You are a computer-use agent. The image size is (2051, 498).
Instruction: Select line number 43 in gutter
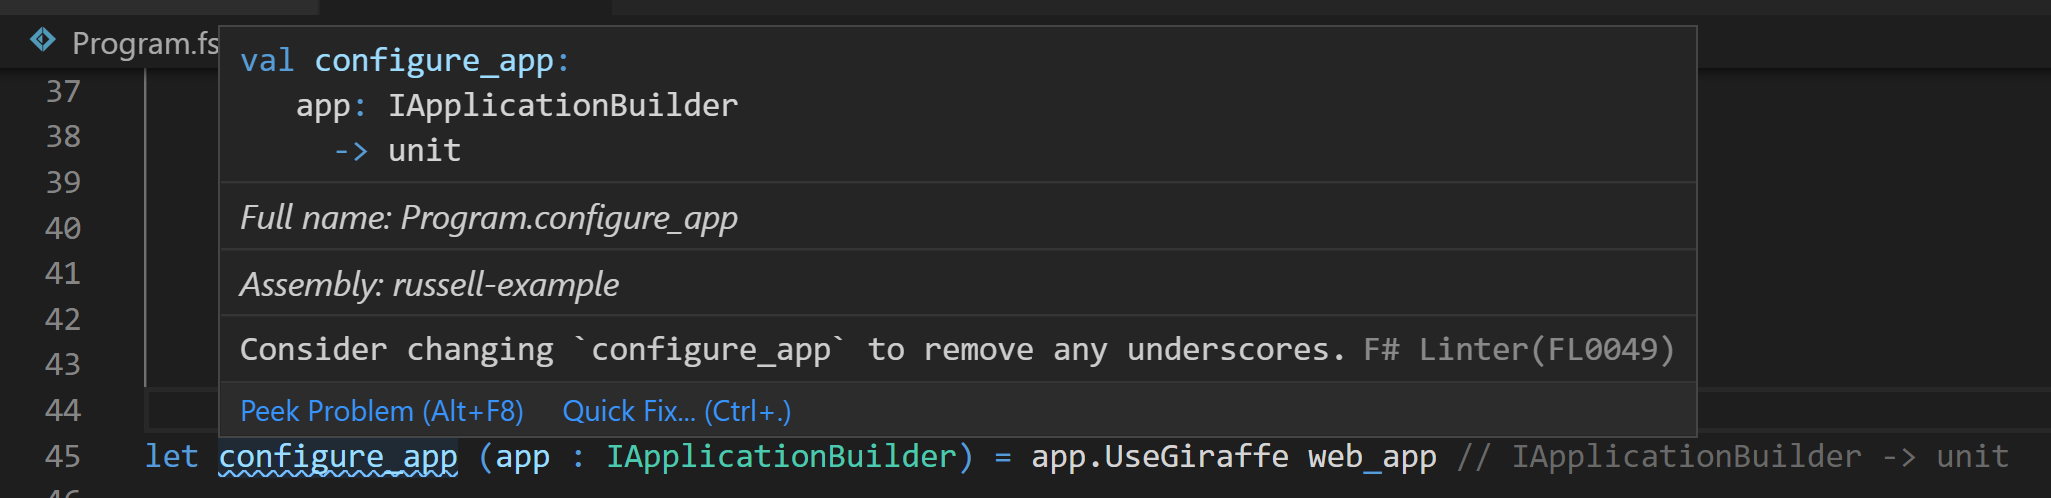[63, 364]
